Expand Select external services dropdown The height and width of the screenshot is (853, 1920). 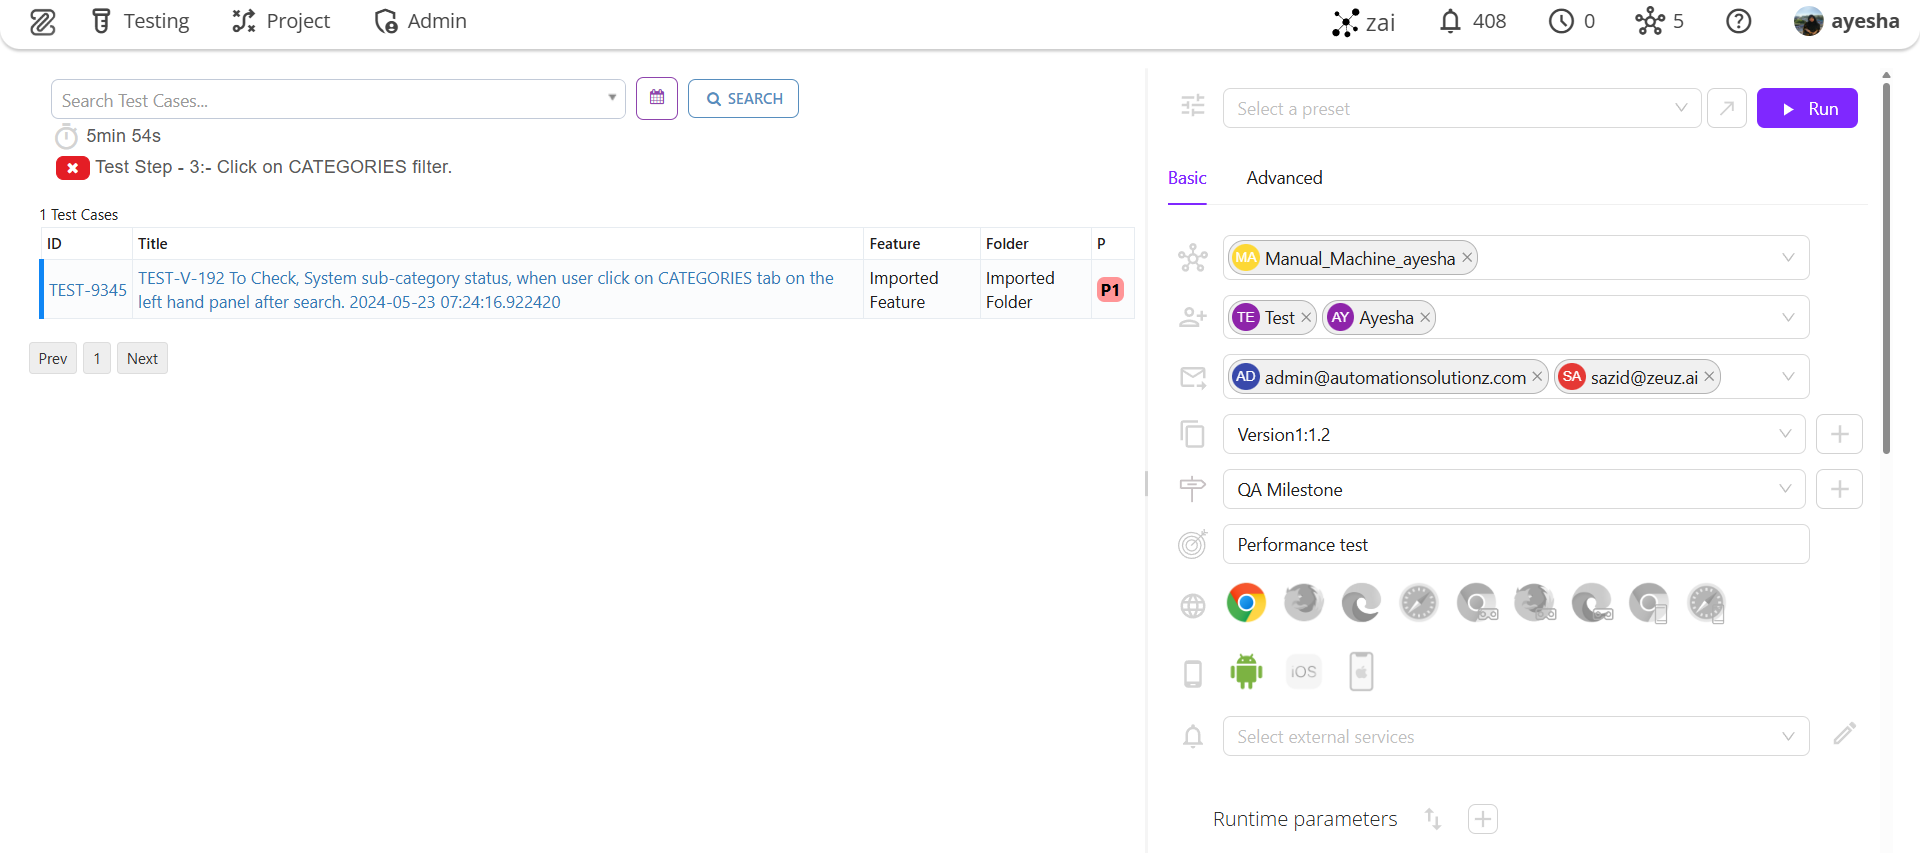click(1515, 737)
